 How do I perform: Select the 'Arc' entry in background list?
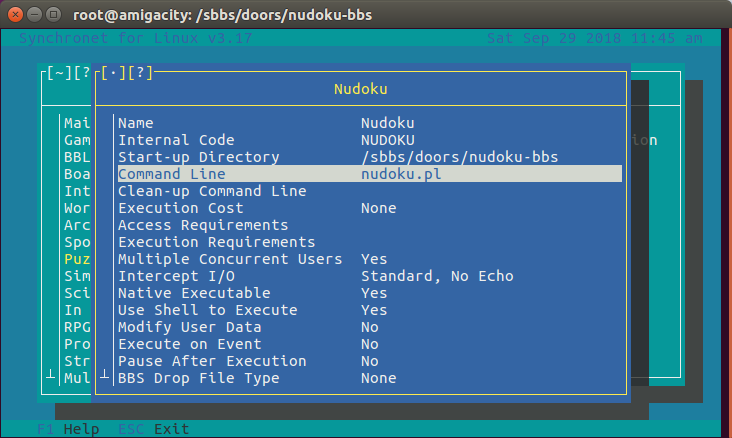pos(77,225)
